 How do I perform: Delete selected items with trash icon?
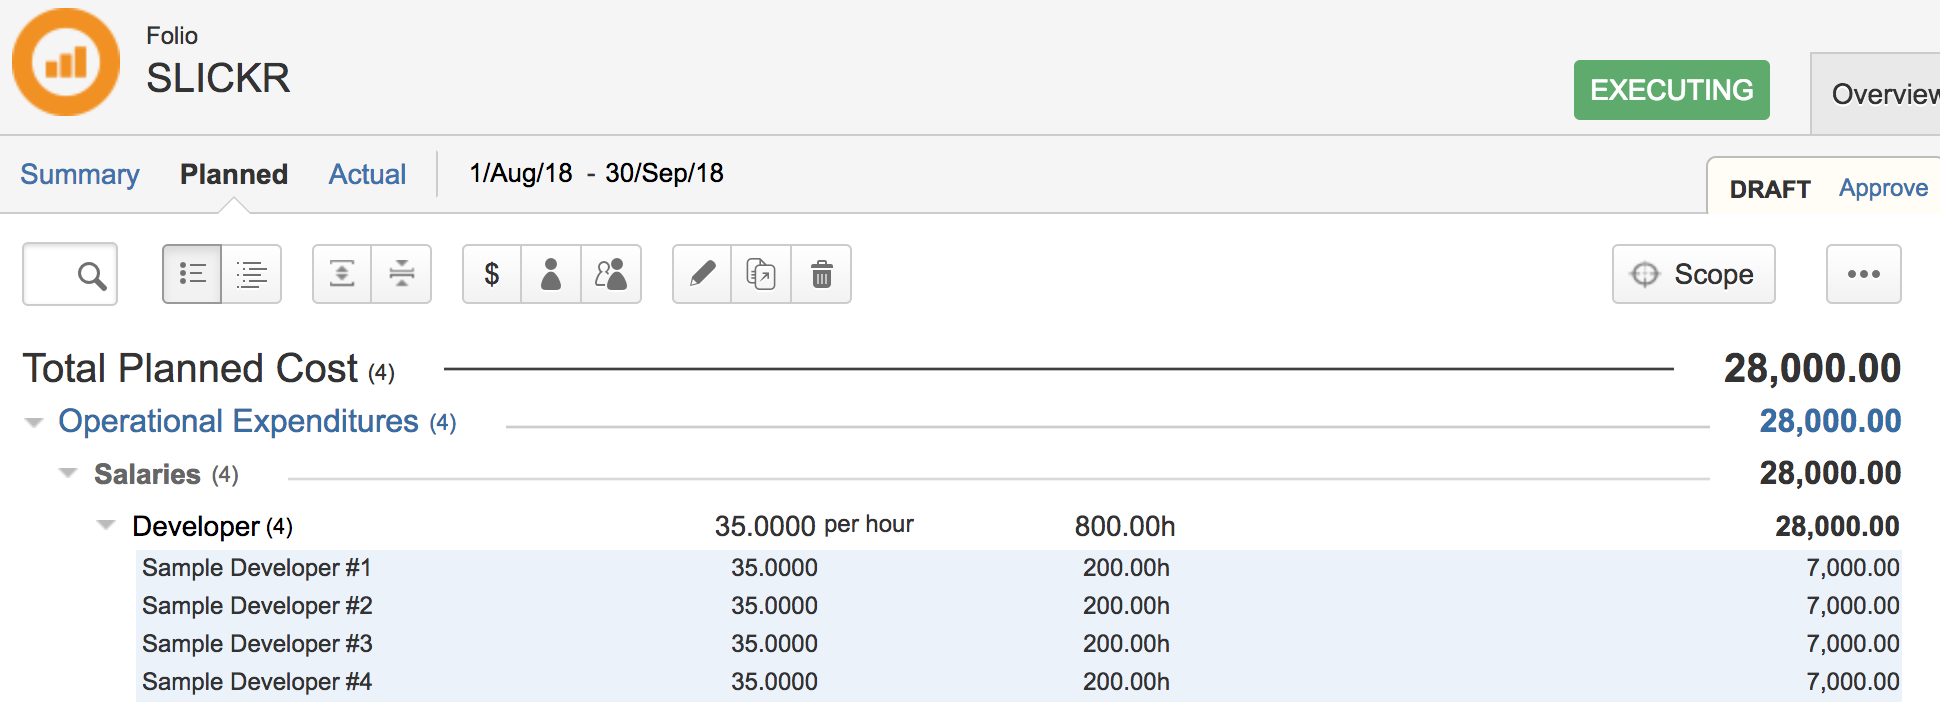coord(821,274)
